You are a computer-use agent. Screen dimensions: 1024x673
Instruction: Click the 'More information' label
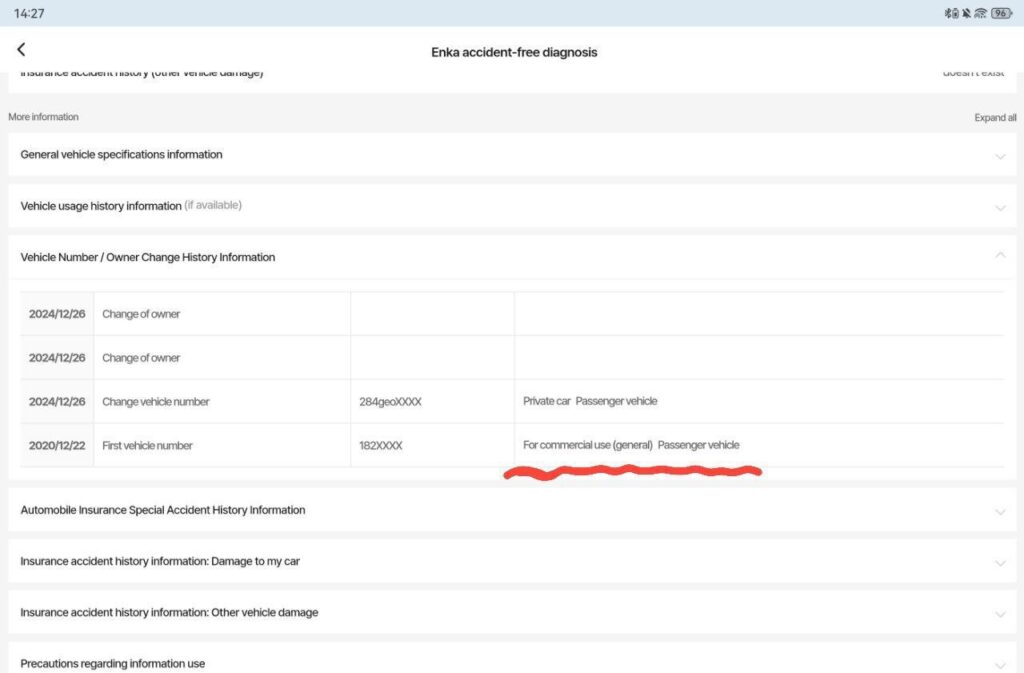(x=43, y=117)
